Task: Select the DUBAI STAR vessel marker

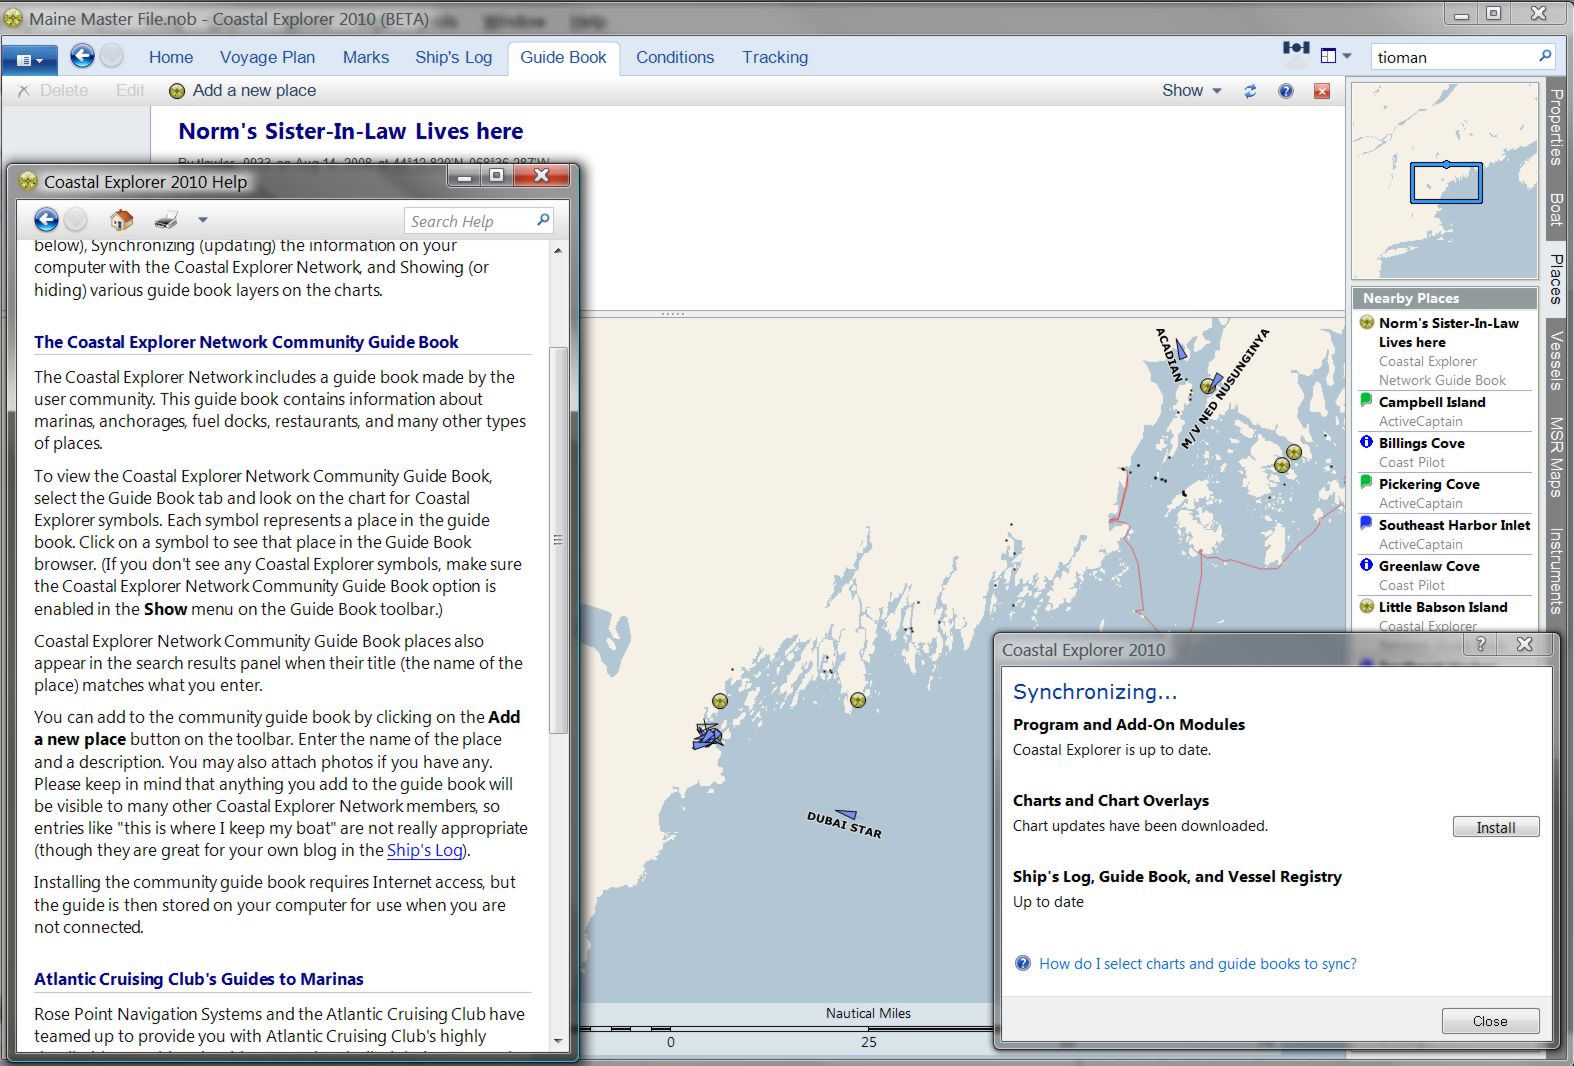Action: tap(847, 814)
